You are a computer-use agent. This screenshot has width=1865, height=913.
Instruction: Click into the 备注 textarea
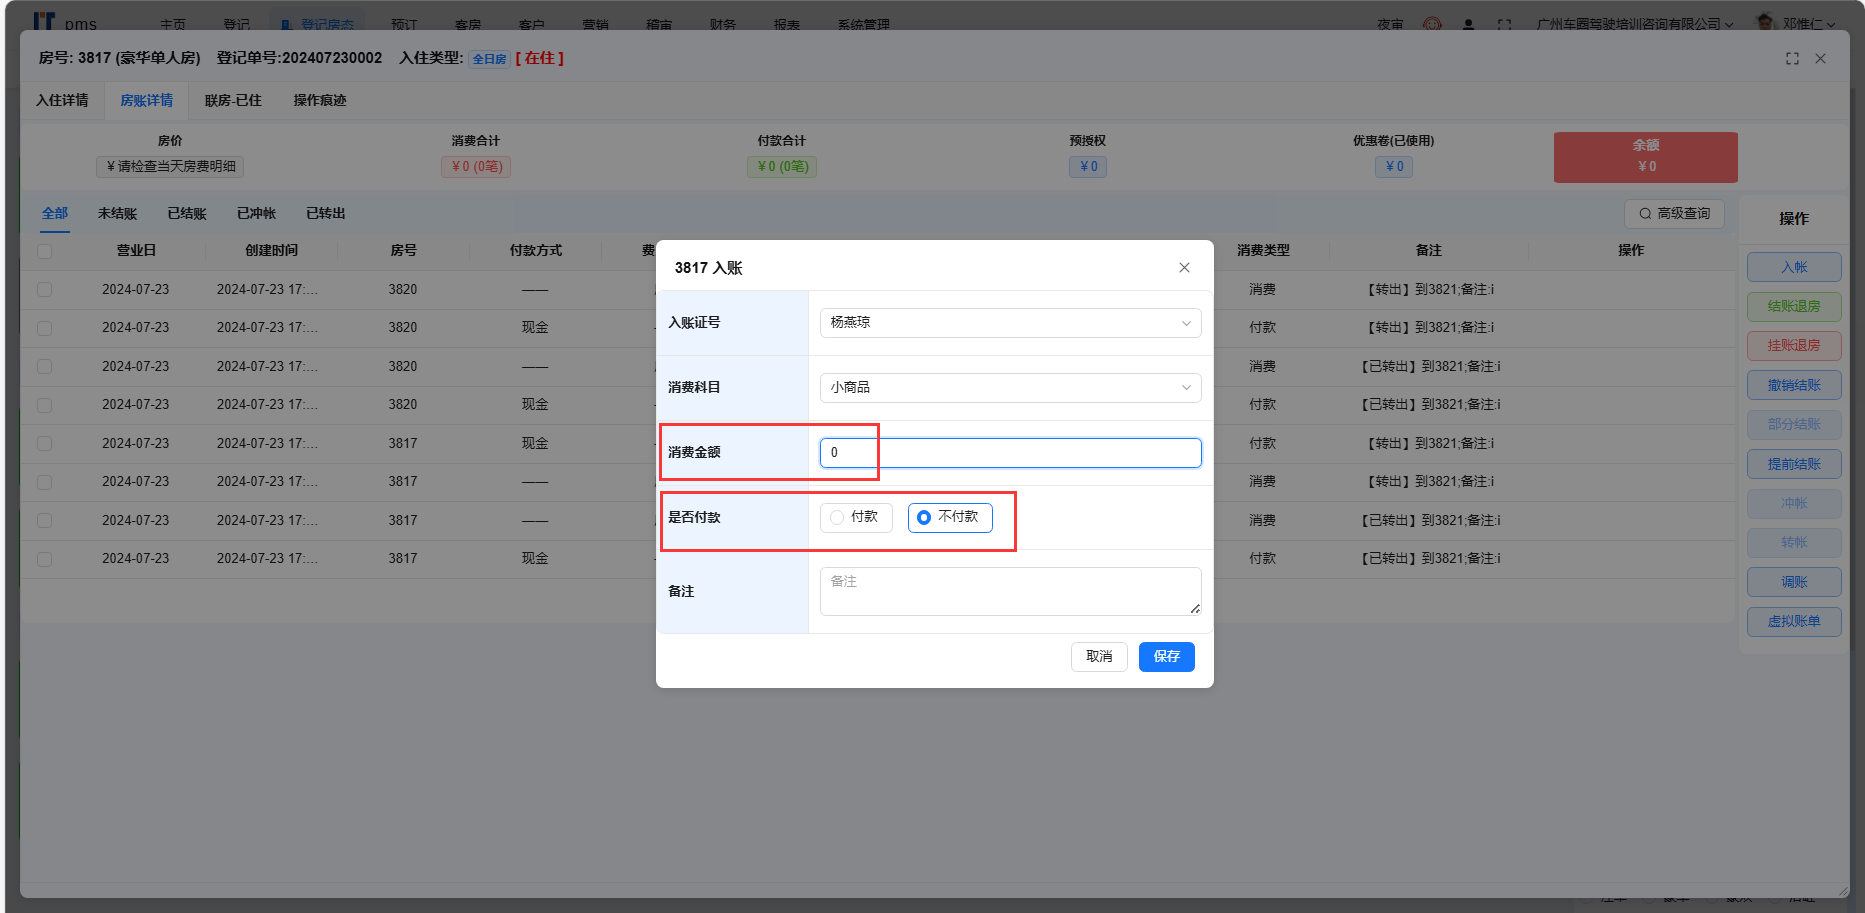(1010, 591)
